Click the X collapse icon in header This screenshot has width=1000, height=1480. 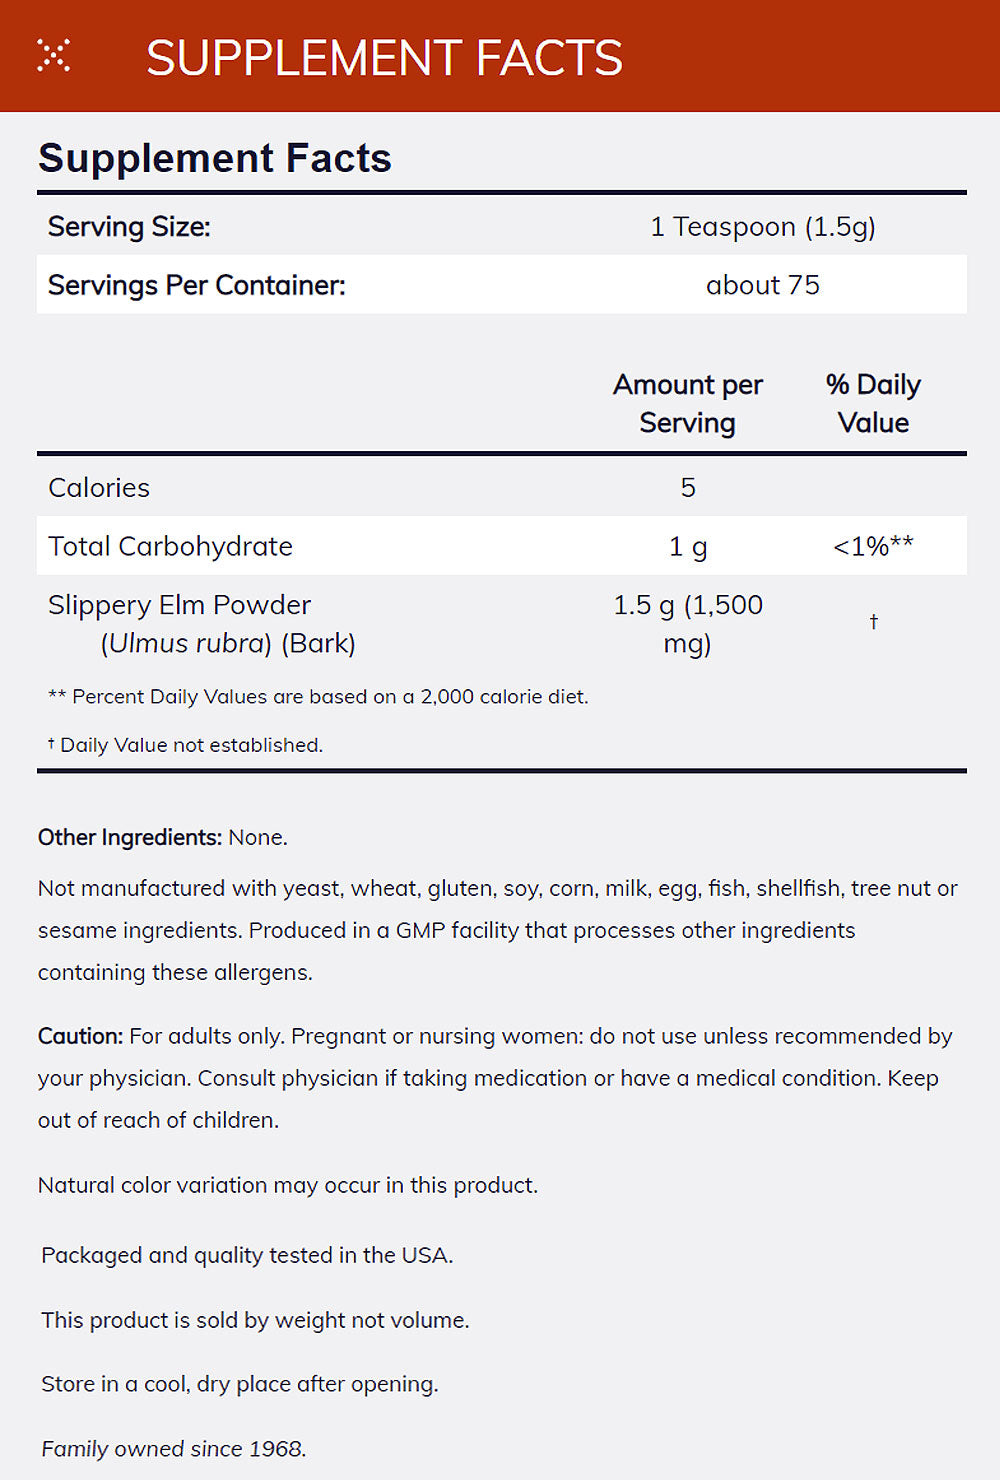53,56
